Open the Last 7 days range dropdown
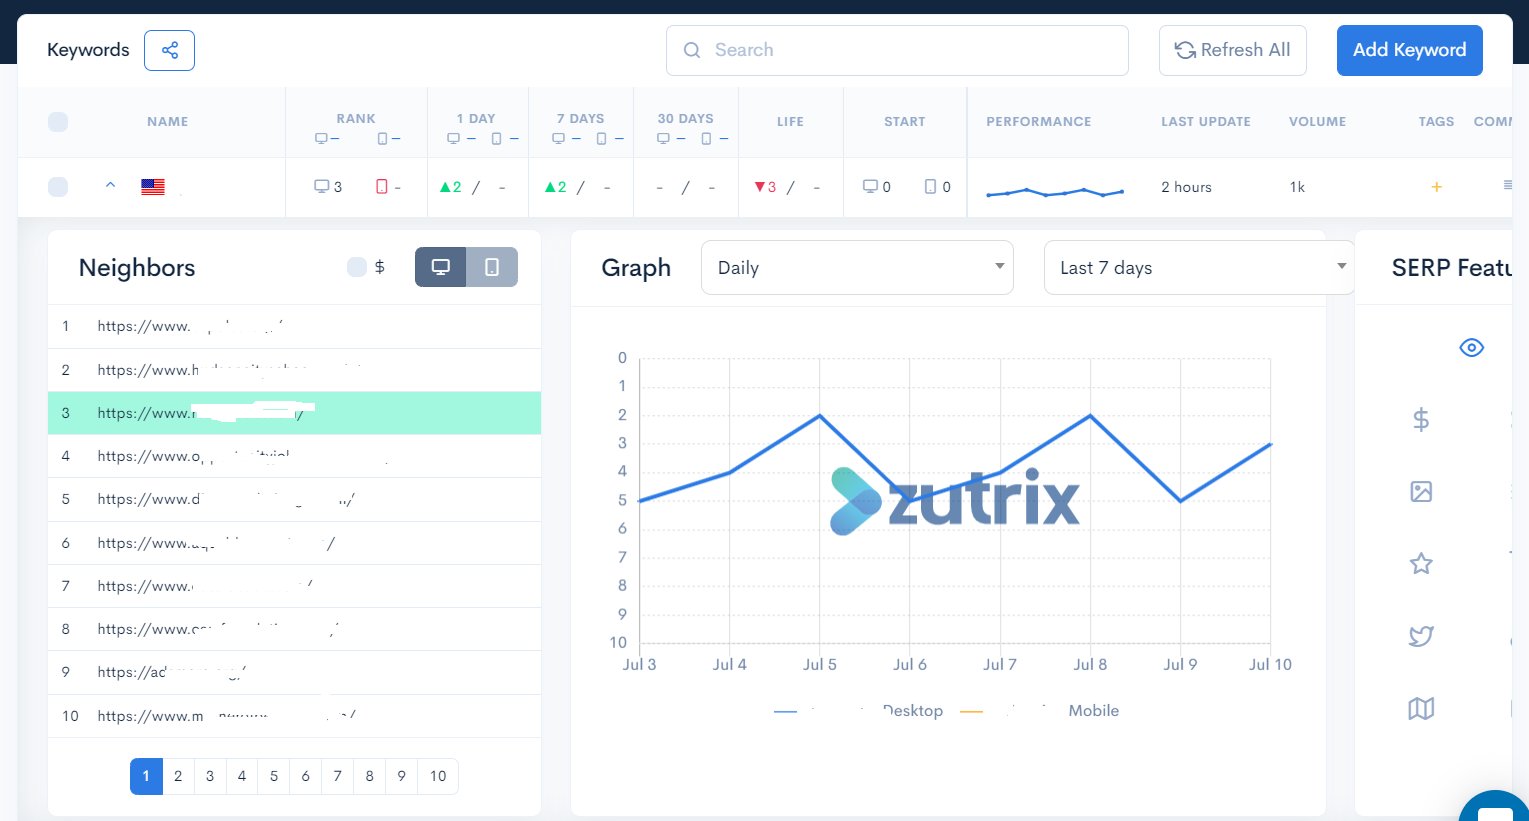The height and width of the screenshot is (821, 1529). (x=1199, y=268)
